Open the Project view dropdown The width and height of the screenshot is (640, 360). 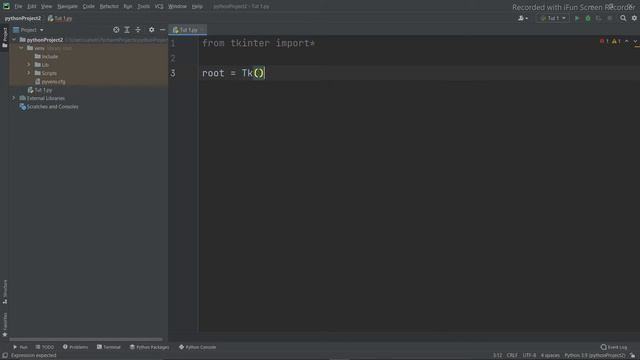[x=28, y=30]
